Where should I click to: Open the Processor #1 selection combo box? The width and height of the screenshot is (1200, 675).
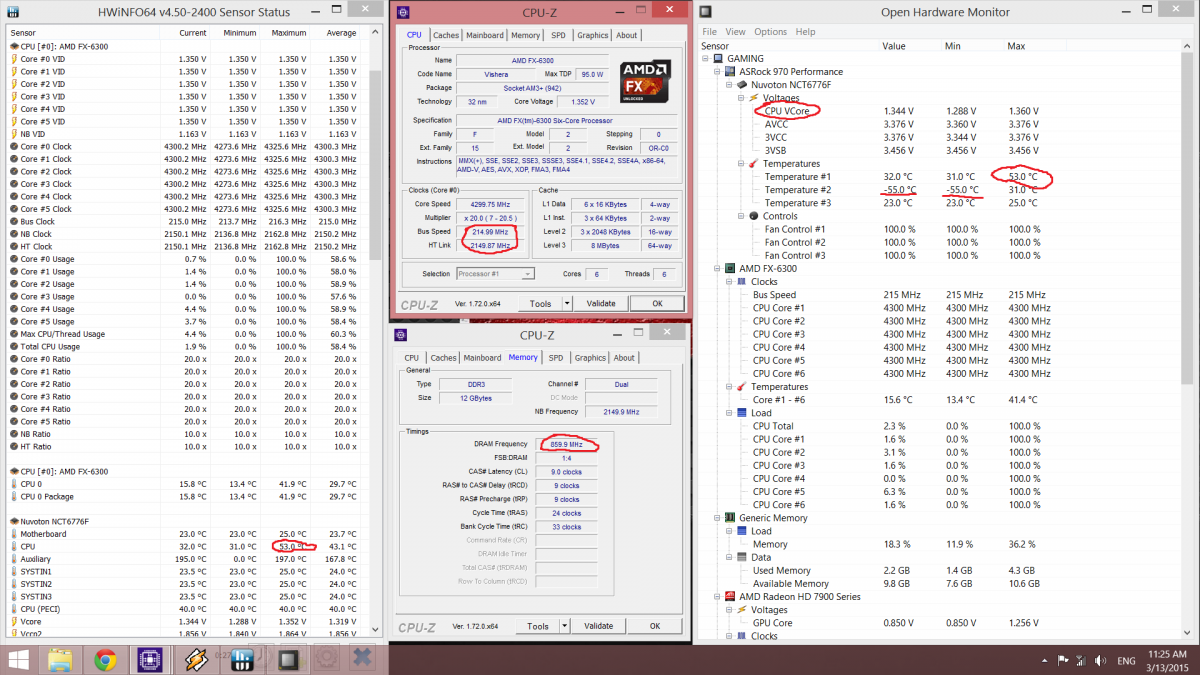click(x=495, y=273)
